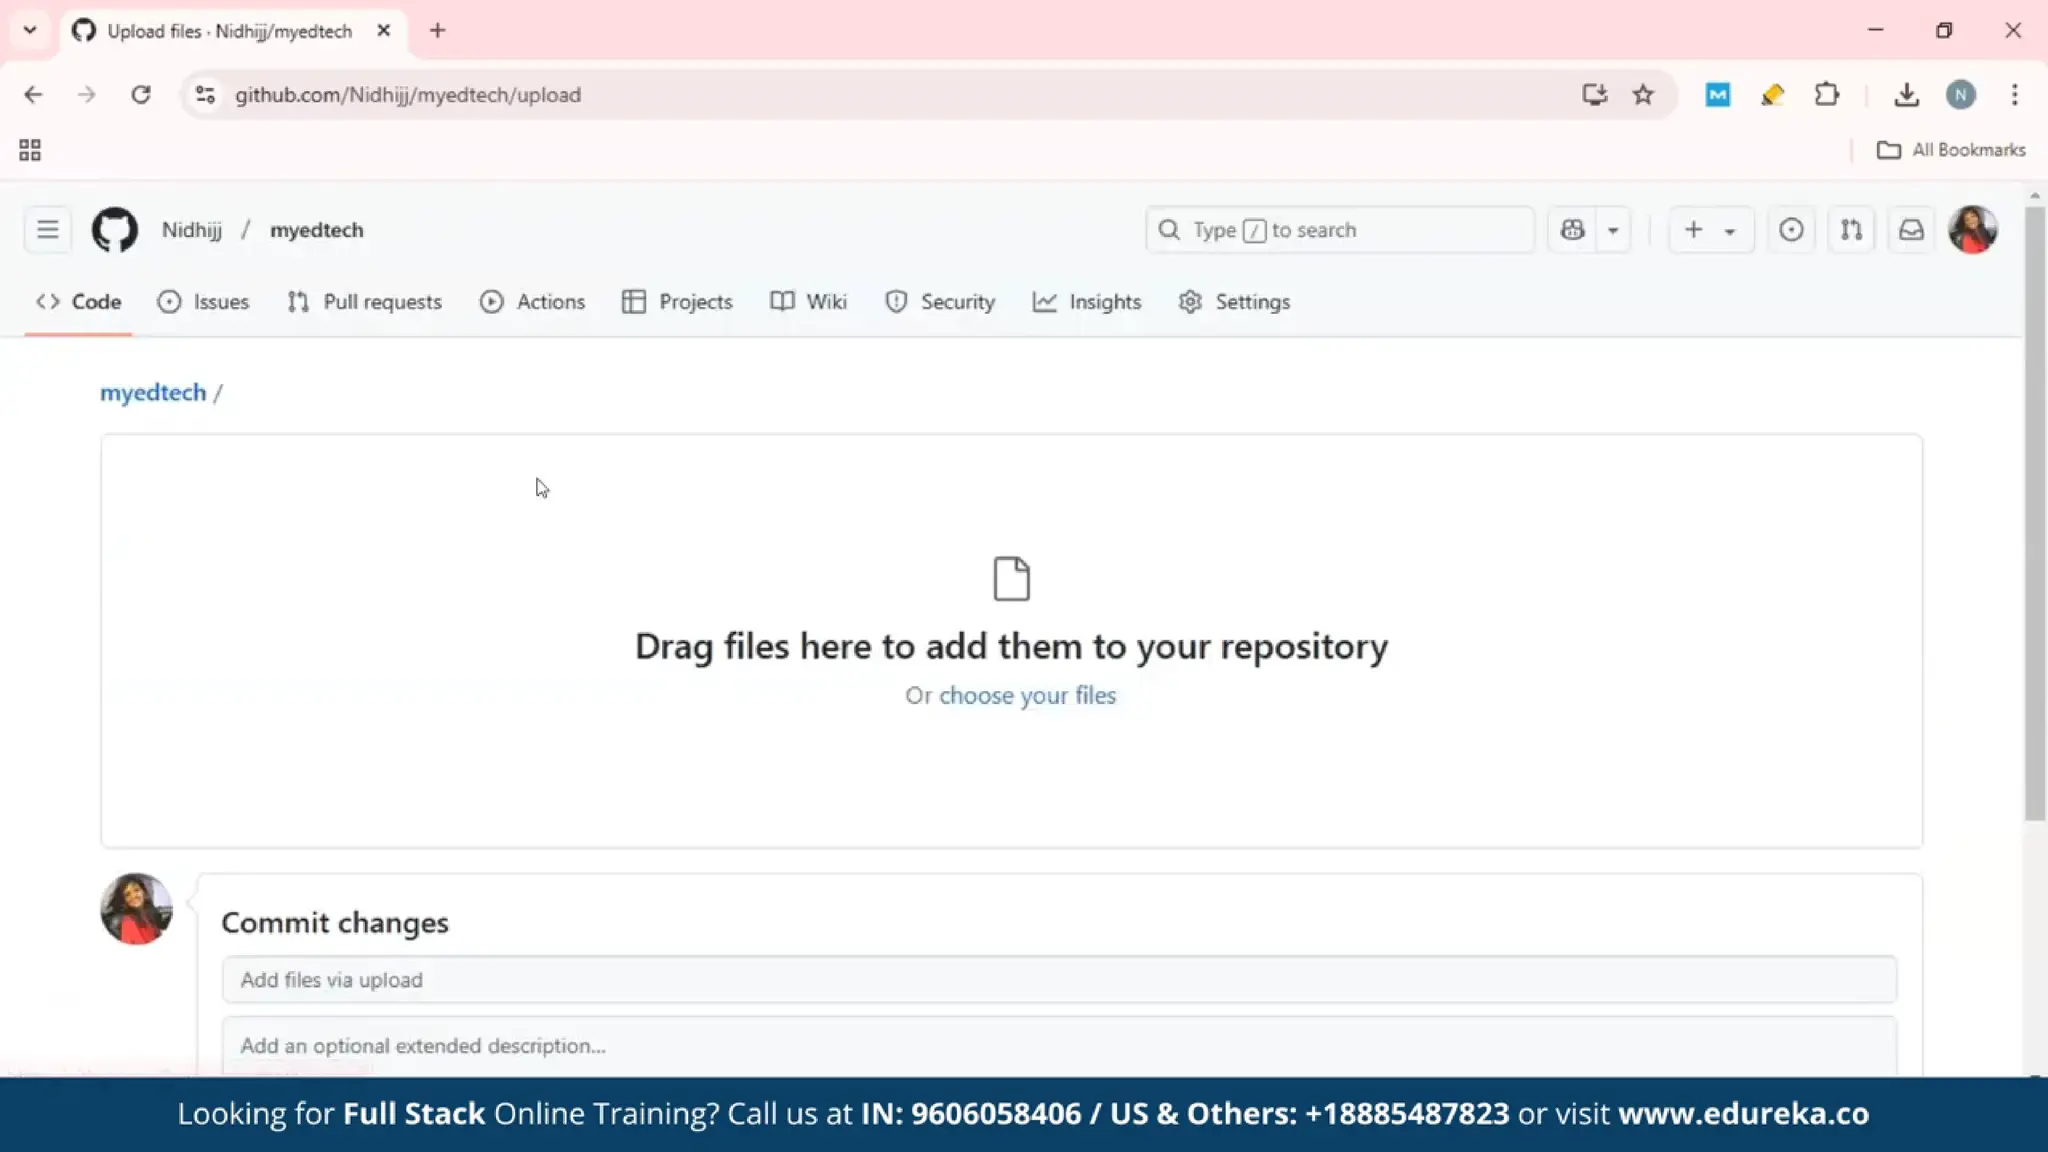Open the Chrome three-dot menu
The height and width of the screenshot is (1152, 2048).
2015,95
